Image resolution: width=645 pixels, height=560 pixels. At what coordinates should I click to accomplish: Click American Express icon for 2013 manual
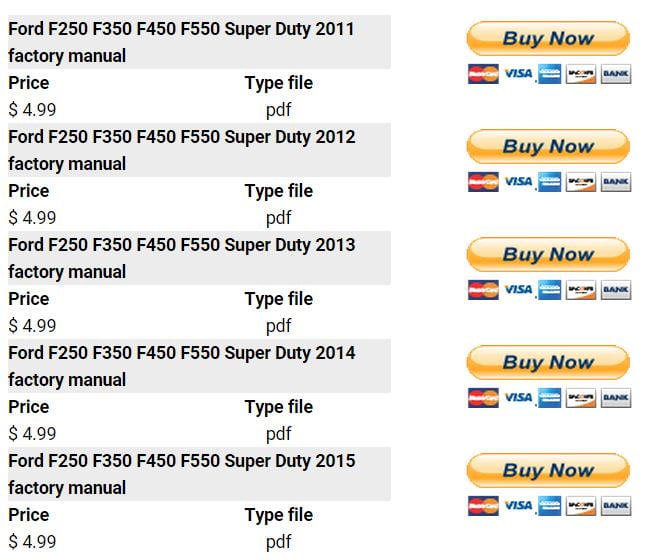tap(549, 290)
